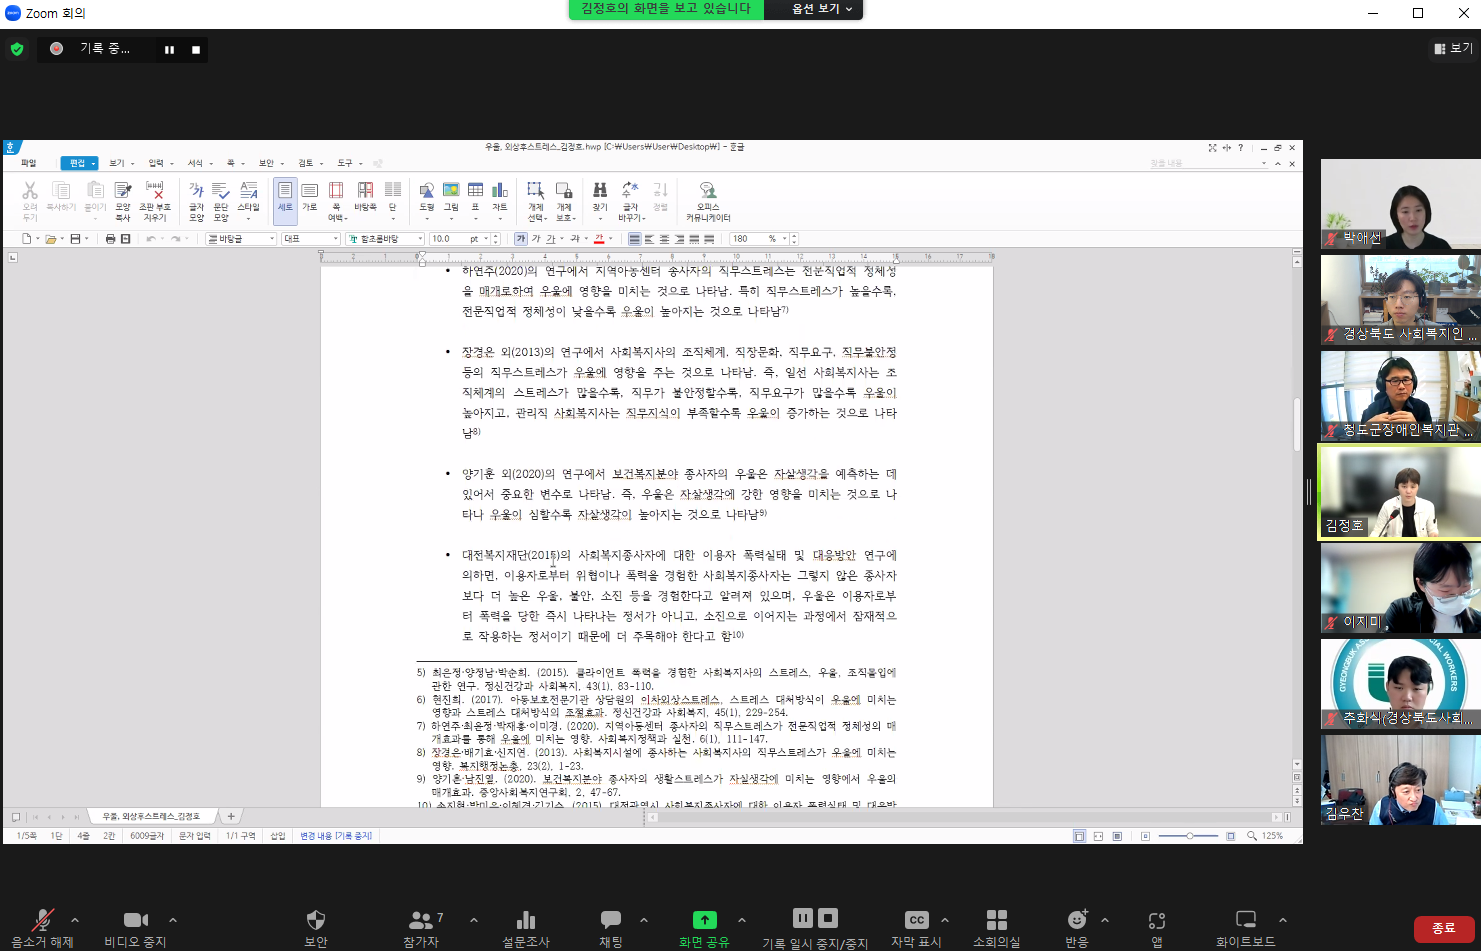Click 화면 공유 share screen button
Image resolution: width=1481 pixels, height=951 pixels.
tap(705, 928)
